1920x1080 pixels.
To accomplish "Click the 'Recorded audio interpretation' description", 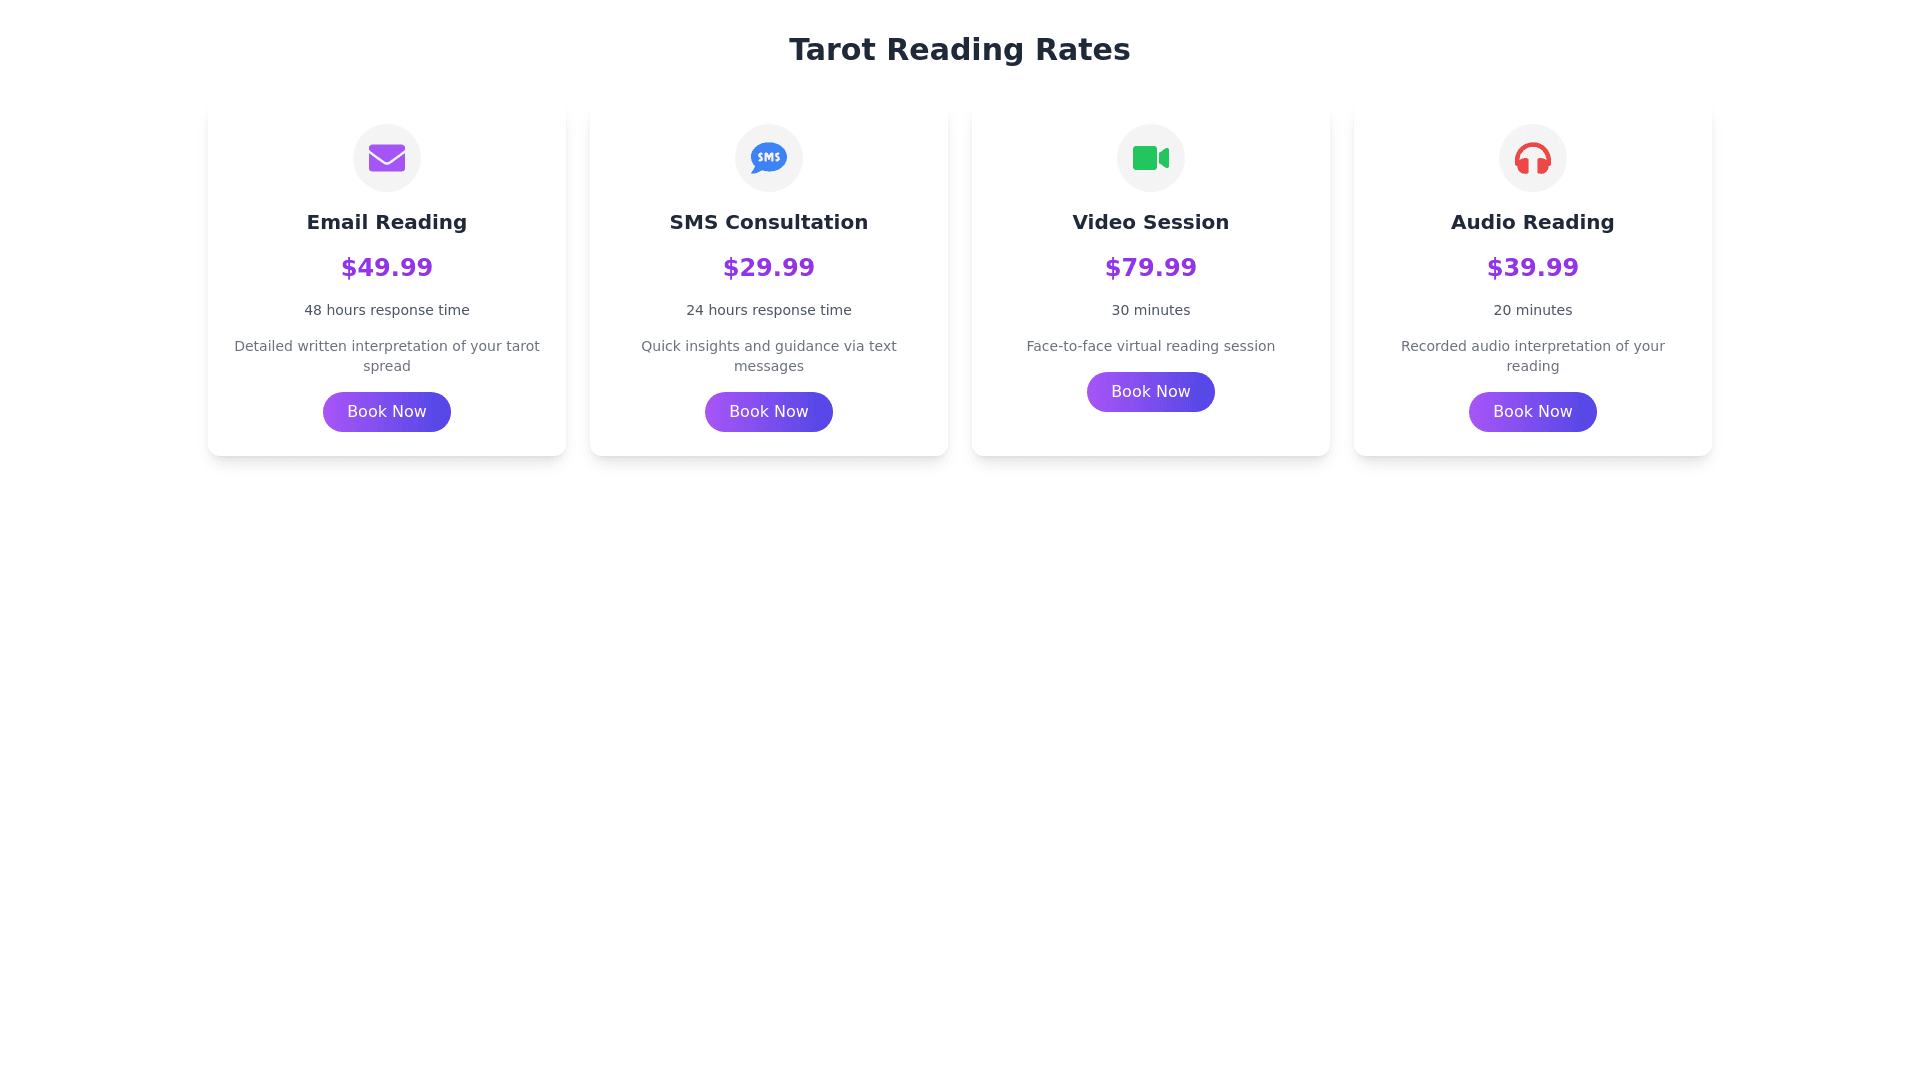I will (1532, 356).
